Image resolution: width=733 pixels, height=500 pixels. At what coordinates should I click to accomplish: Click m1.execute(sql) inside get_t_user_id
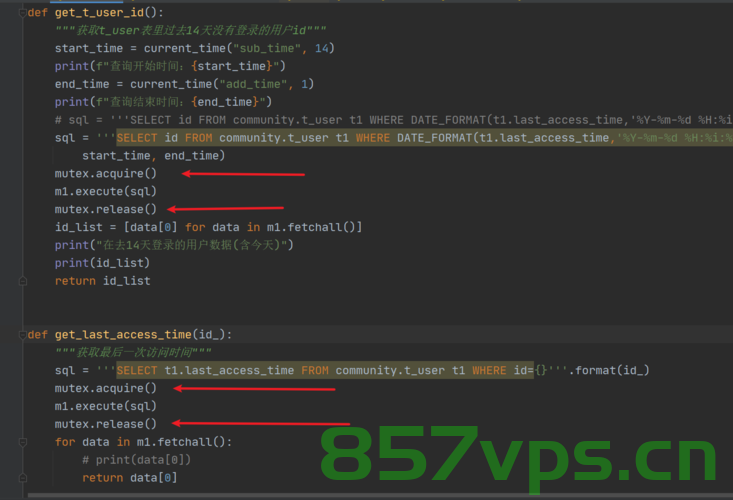point(106,192)
